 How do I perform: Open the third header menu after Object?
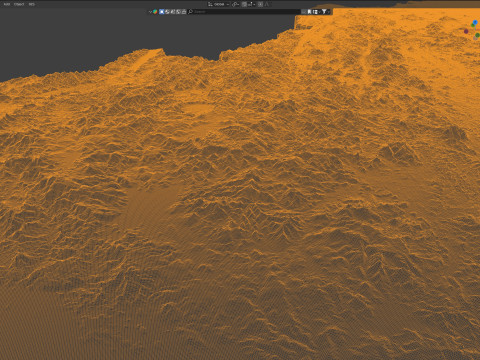point(32,4)
